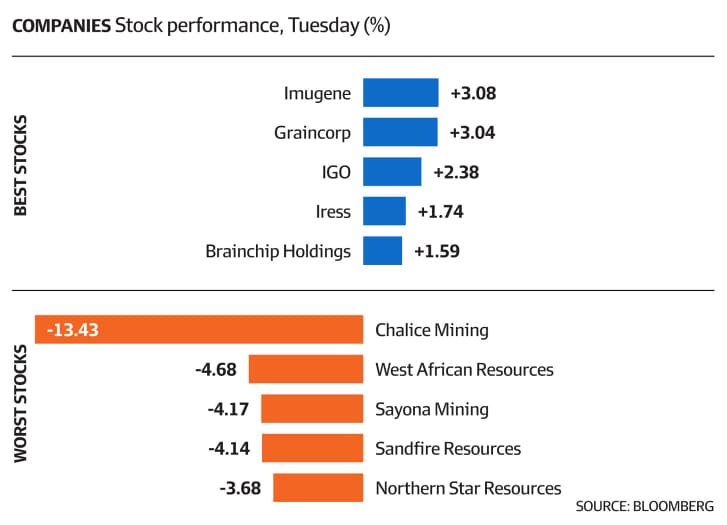Click the SOURCE: BLOOMBERG credit text
This screenshot has height=525, width=727.
644,506
